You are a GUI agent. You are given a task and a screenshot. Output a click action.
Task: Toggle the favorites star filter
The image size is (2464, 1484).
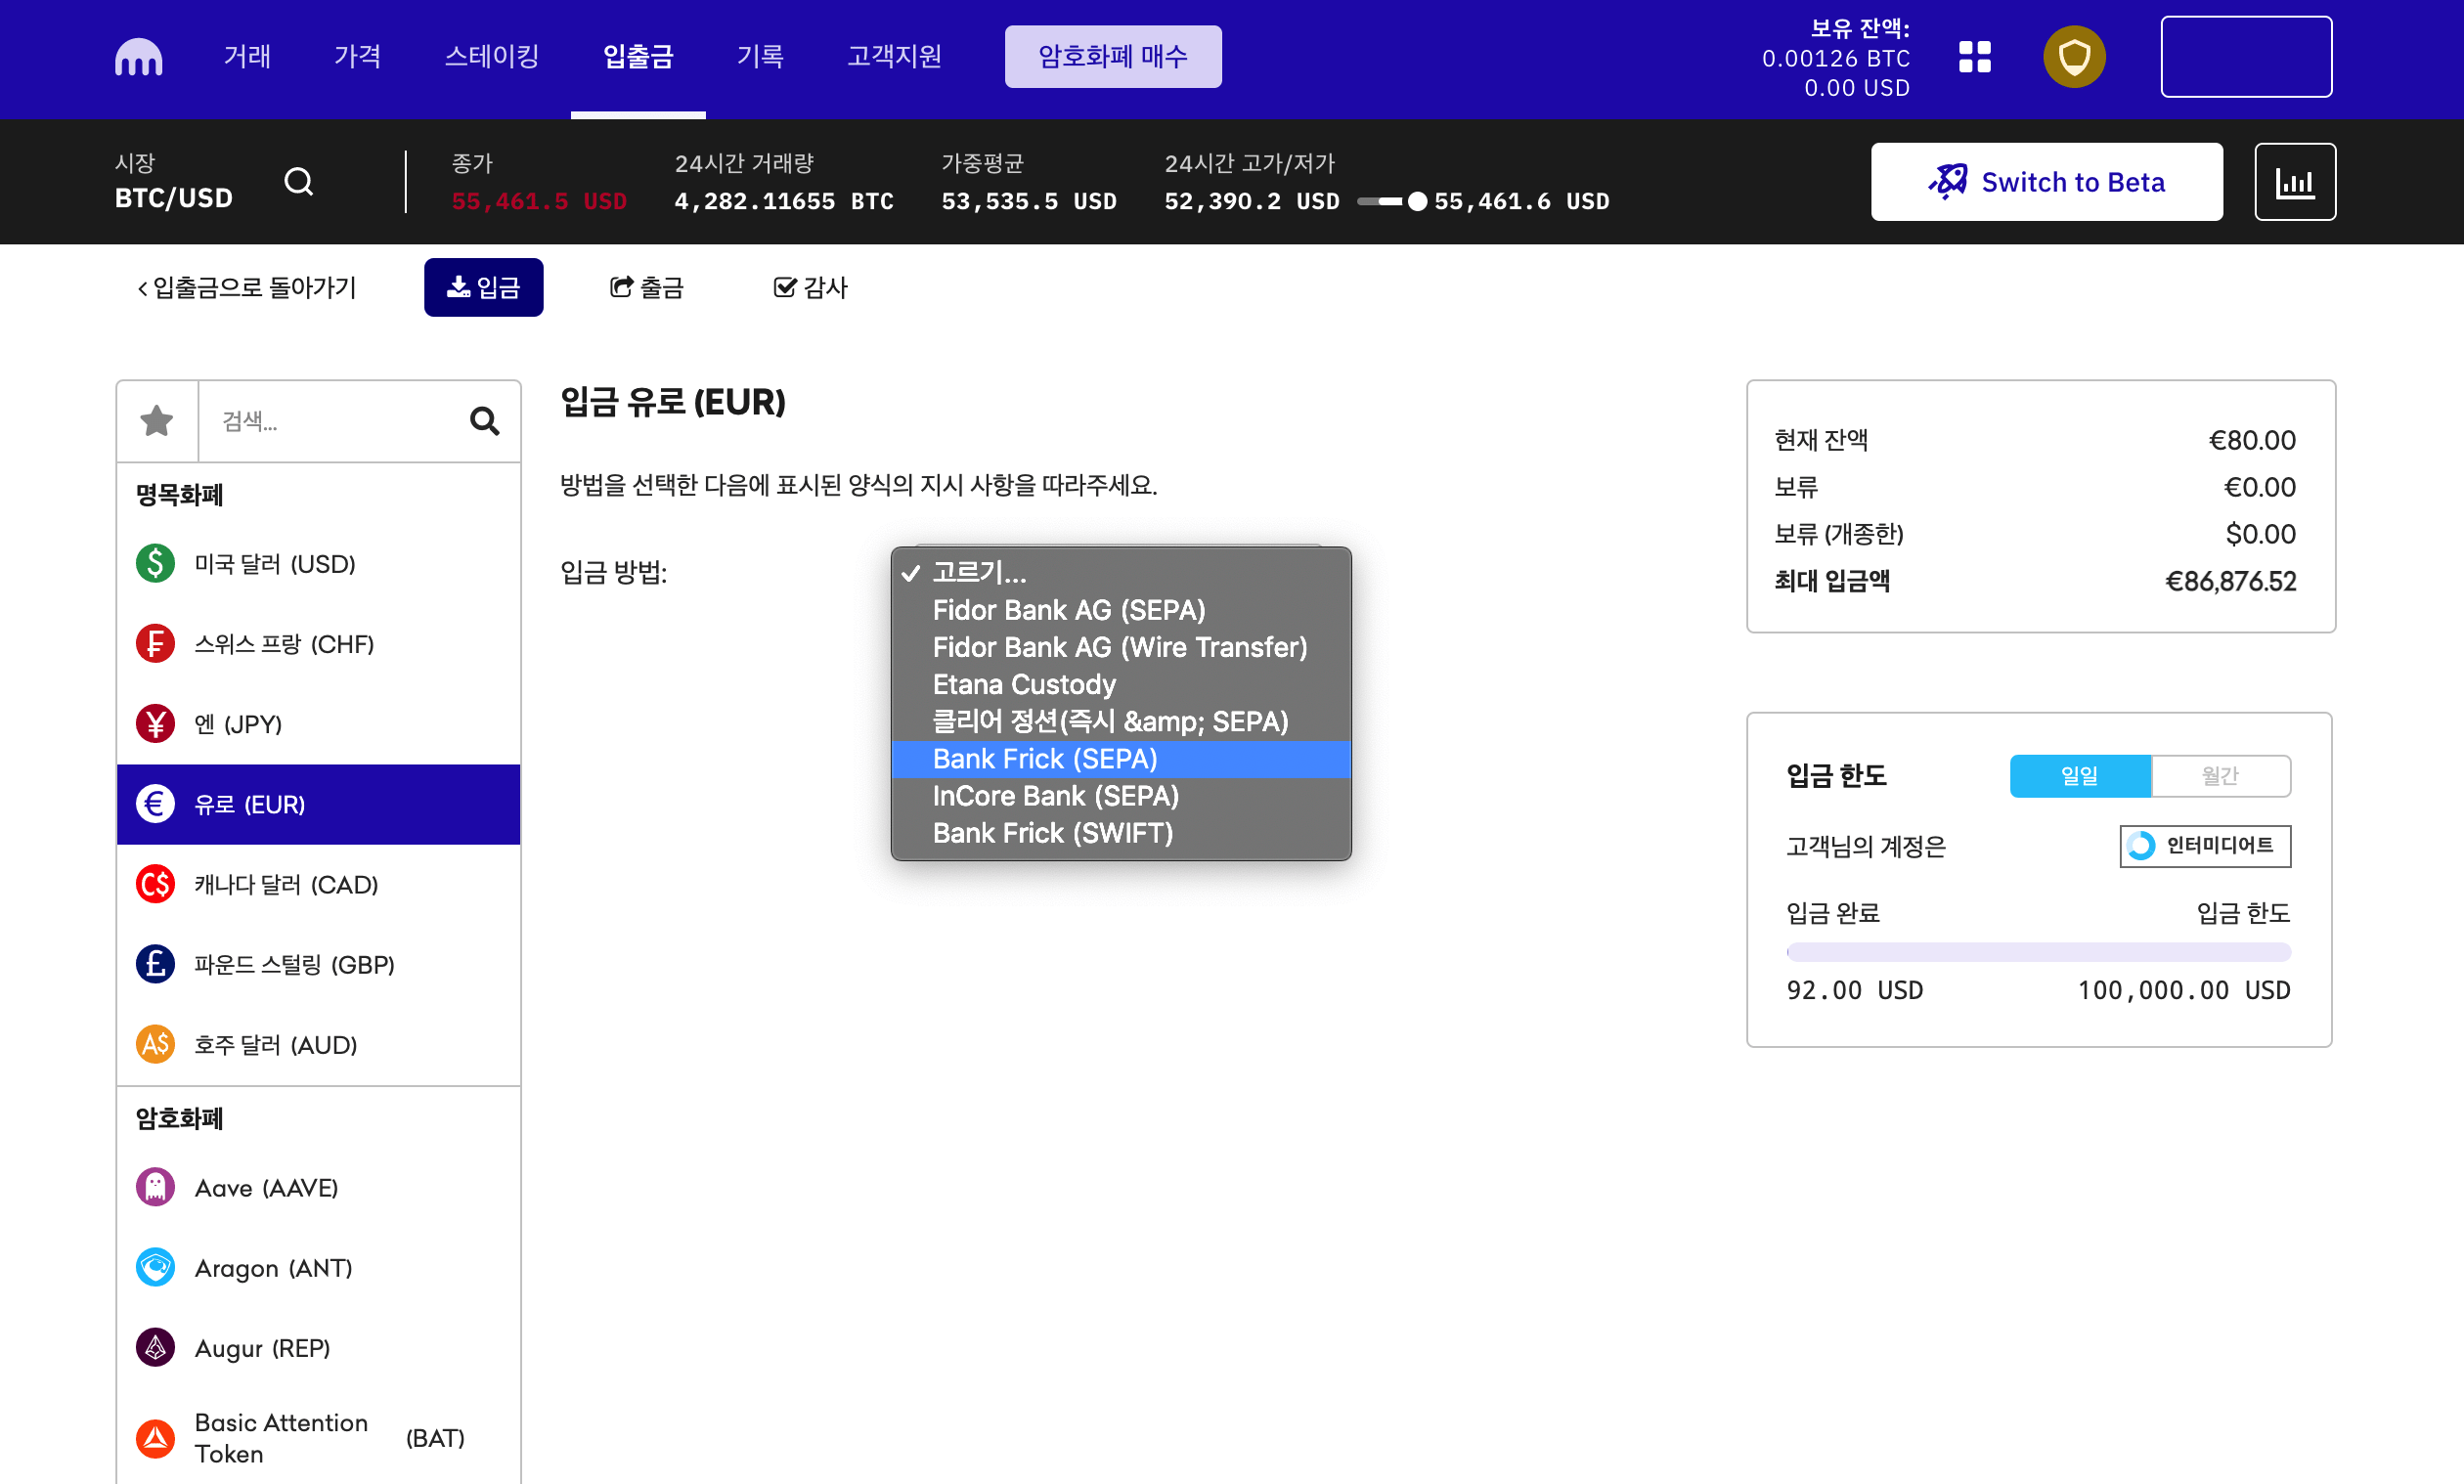coord(157,421)
